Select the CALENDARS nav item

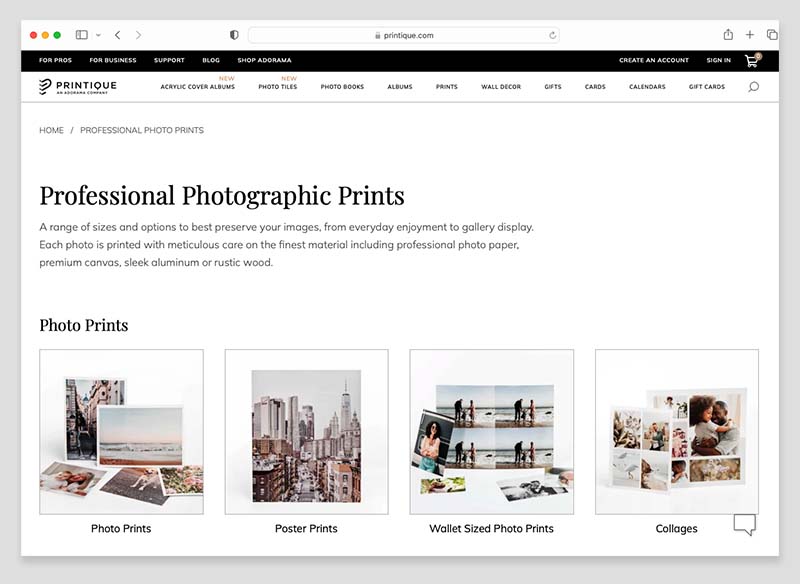[x=648, y=87]
